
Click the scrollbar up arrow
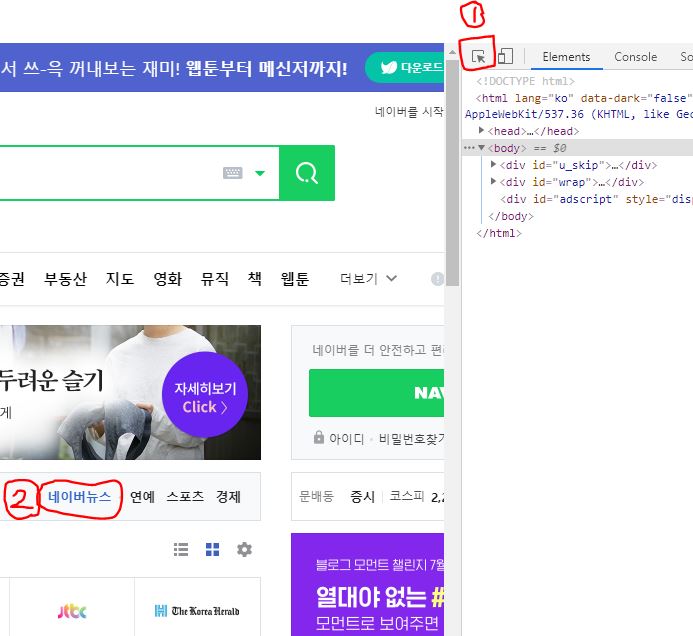point(452,52)
